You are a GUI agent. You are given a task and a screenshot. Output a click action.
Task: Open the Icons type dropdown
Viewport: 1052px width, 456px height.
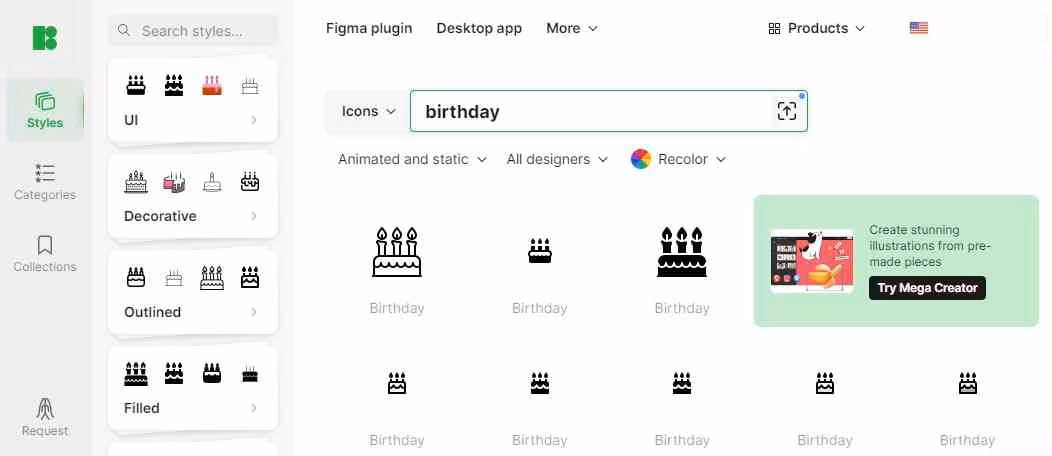368,112
